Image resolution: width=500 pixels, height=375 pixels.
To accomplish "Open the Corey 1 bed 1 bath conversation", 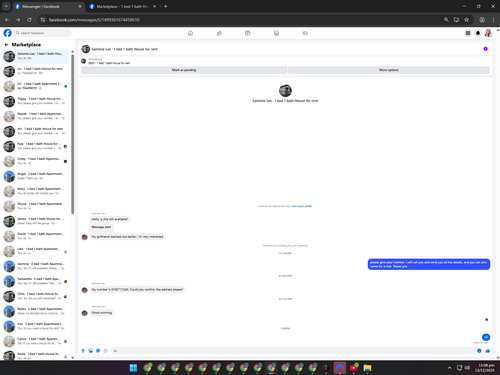I will pos(35,161).
